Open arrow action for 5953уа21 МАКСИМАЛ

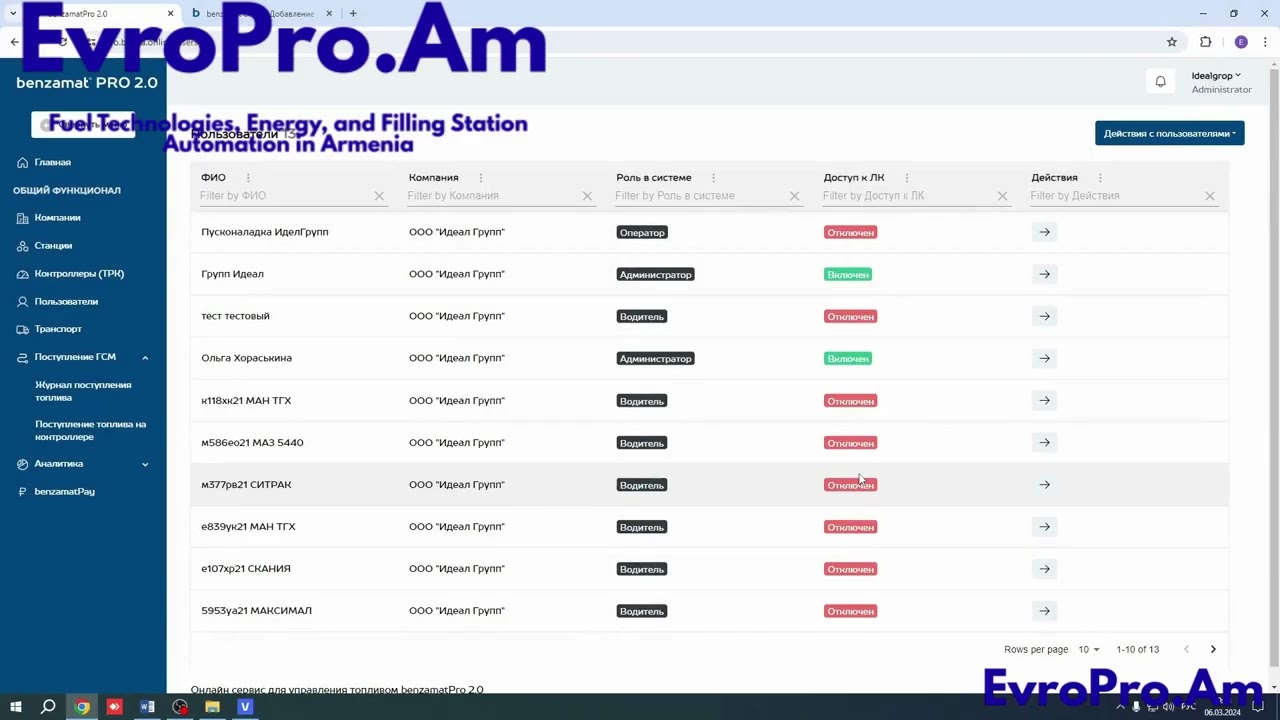[1044, 610]
